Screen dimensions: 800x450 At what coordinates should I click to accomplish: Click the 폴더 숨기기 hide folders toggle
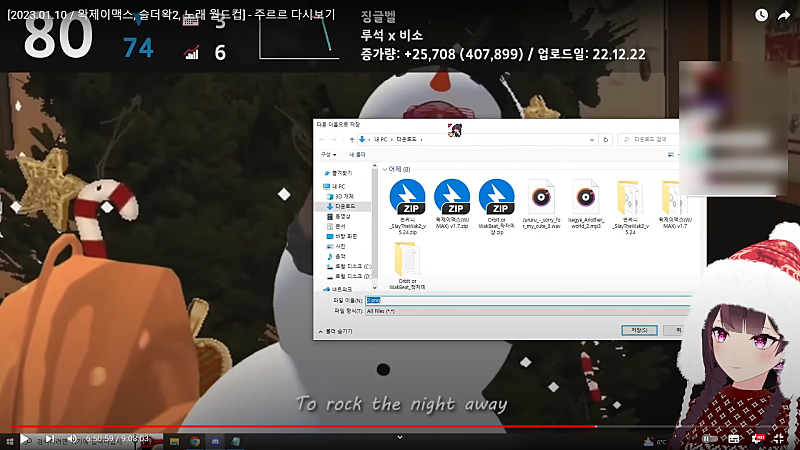pyautogui.click(x=336, y=332)
